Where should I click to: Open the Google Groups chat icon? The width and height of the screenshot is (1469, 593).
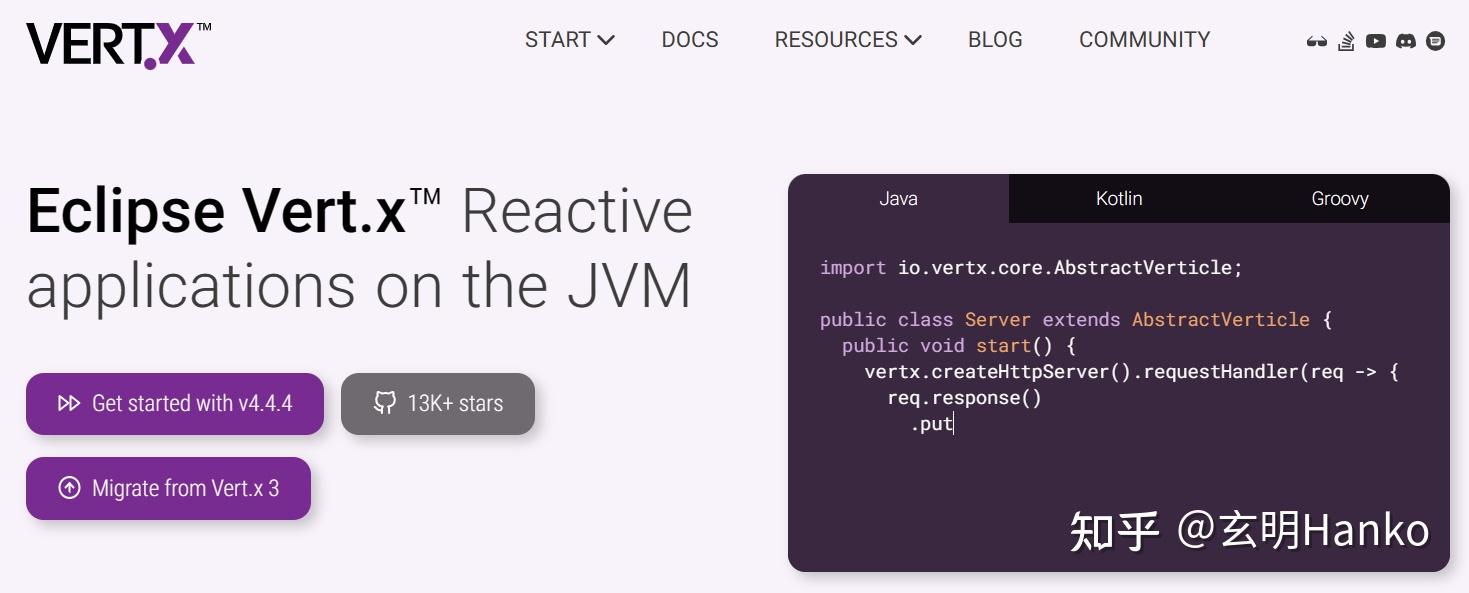point(1435,41)
